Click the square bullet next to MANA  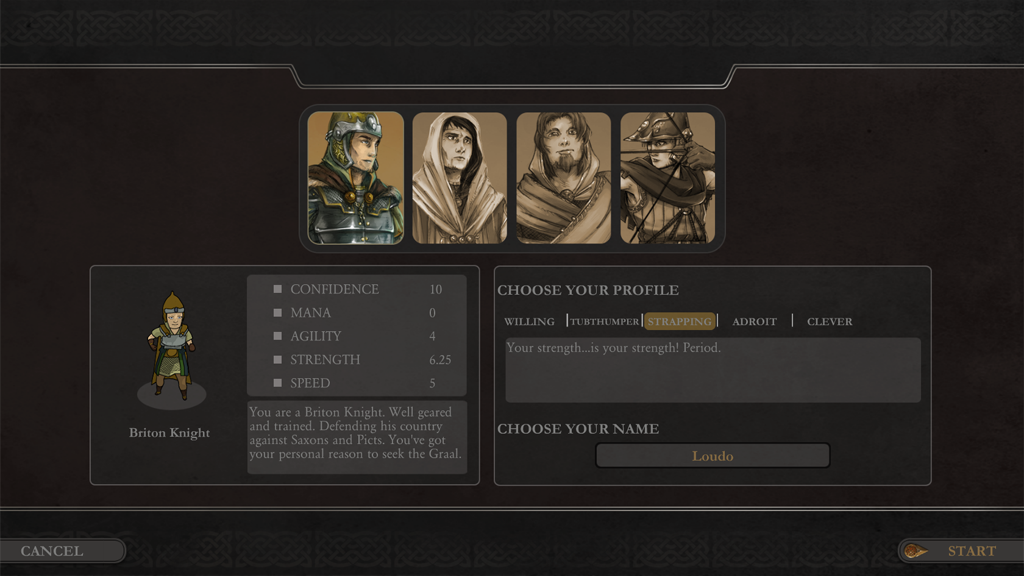coord(278,313)
